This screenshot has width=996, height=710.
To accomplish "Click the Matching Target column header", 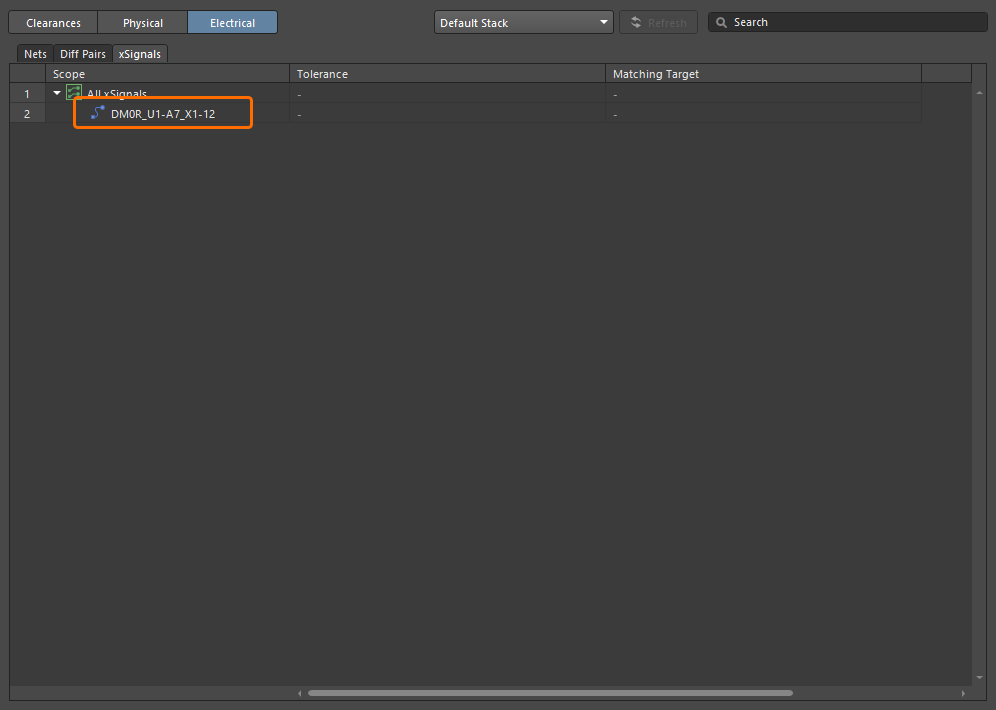I will [x=763, y=74].
